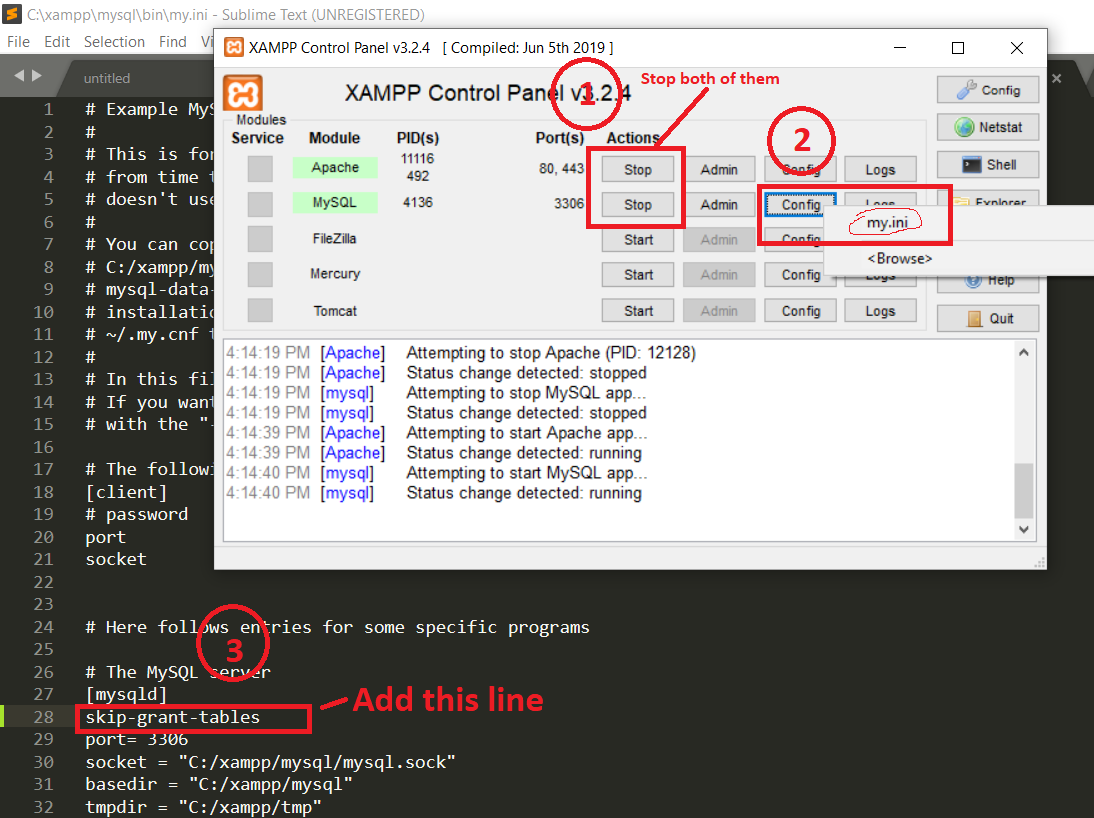Open the Find menu in Sublime Text
Screen dimensions: 1094x818
pyautogui.click(x=172, y=42)
